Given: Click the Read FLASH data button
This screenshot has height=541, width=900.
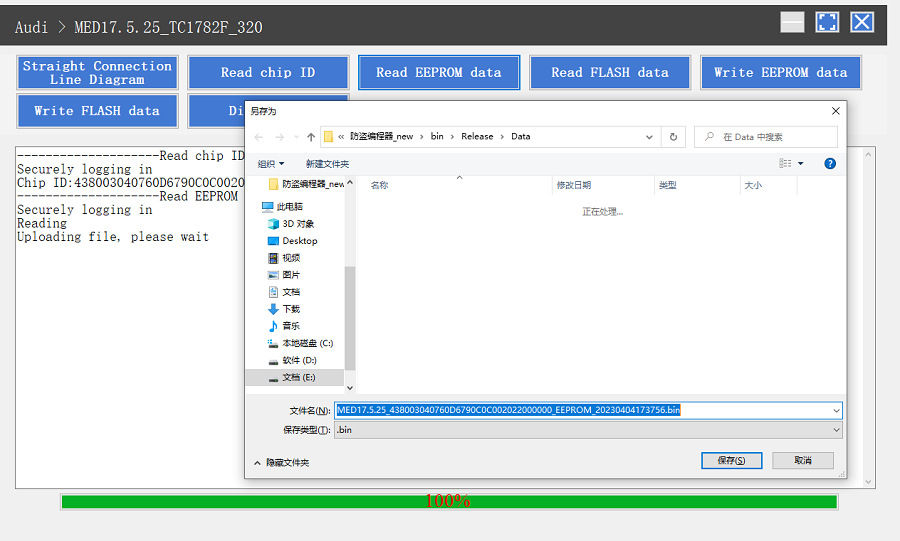Looking at the screenshot, I should (x=609, y=72).
